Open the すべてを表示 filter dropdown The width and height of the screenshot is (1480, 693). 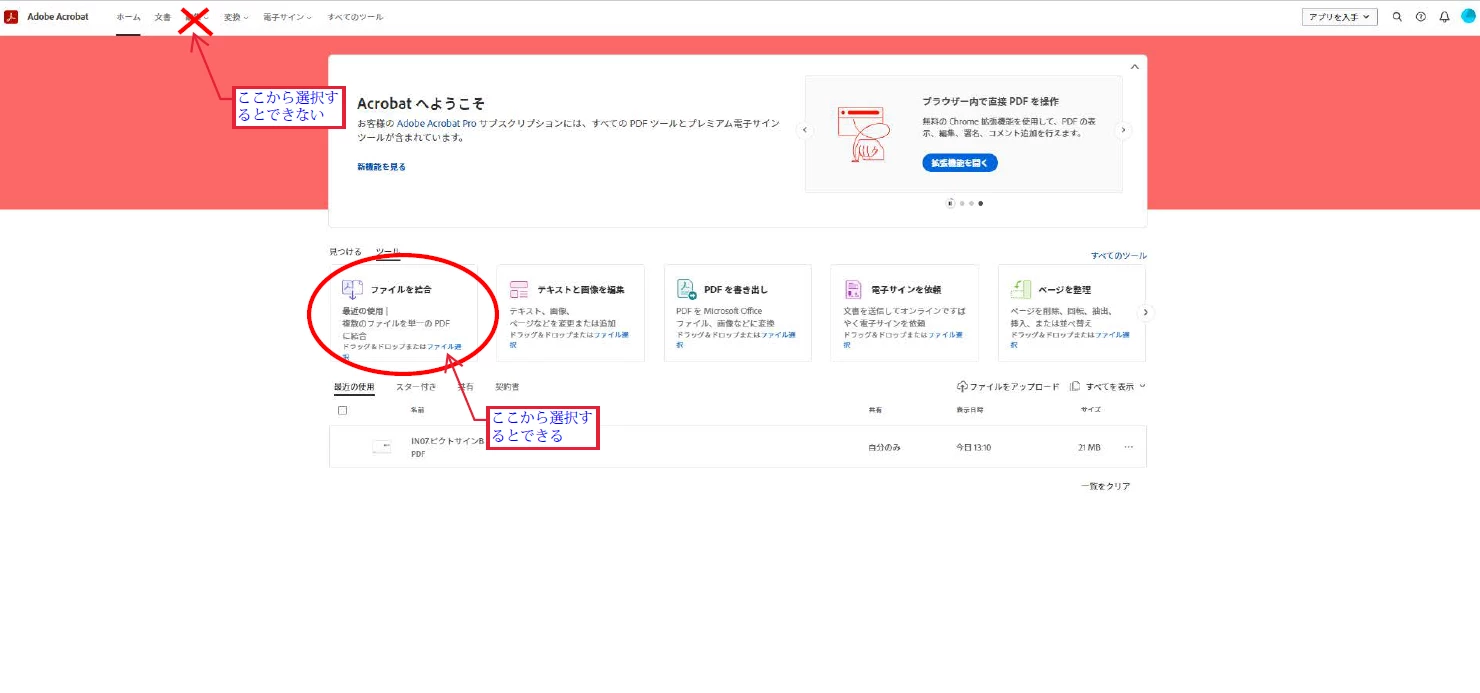(1107, 386)
